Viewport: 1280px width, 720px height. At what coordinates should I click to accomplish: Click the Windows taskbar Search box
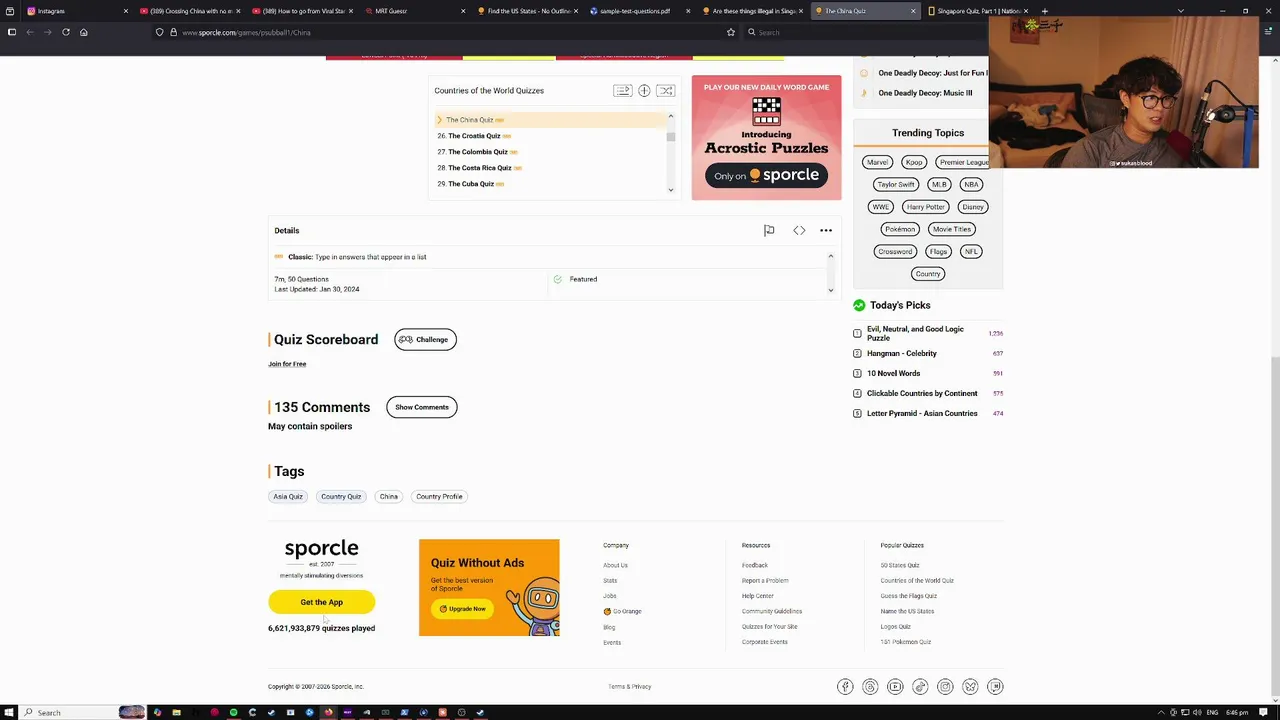[x=82, y=713]
